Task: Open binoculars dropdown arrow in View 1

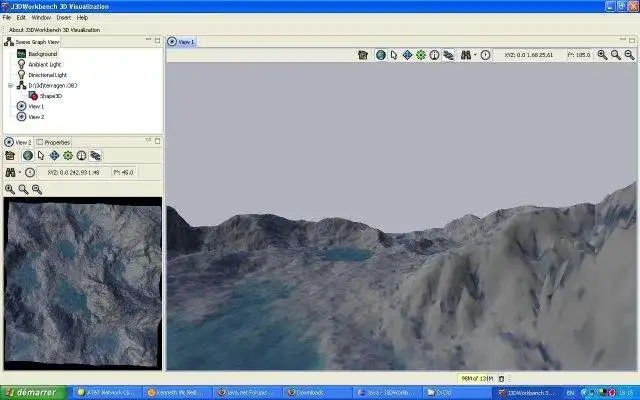Action: coord(475,55)
